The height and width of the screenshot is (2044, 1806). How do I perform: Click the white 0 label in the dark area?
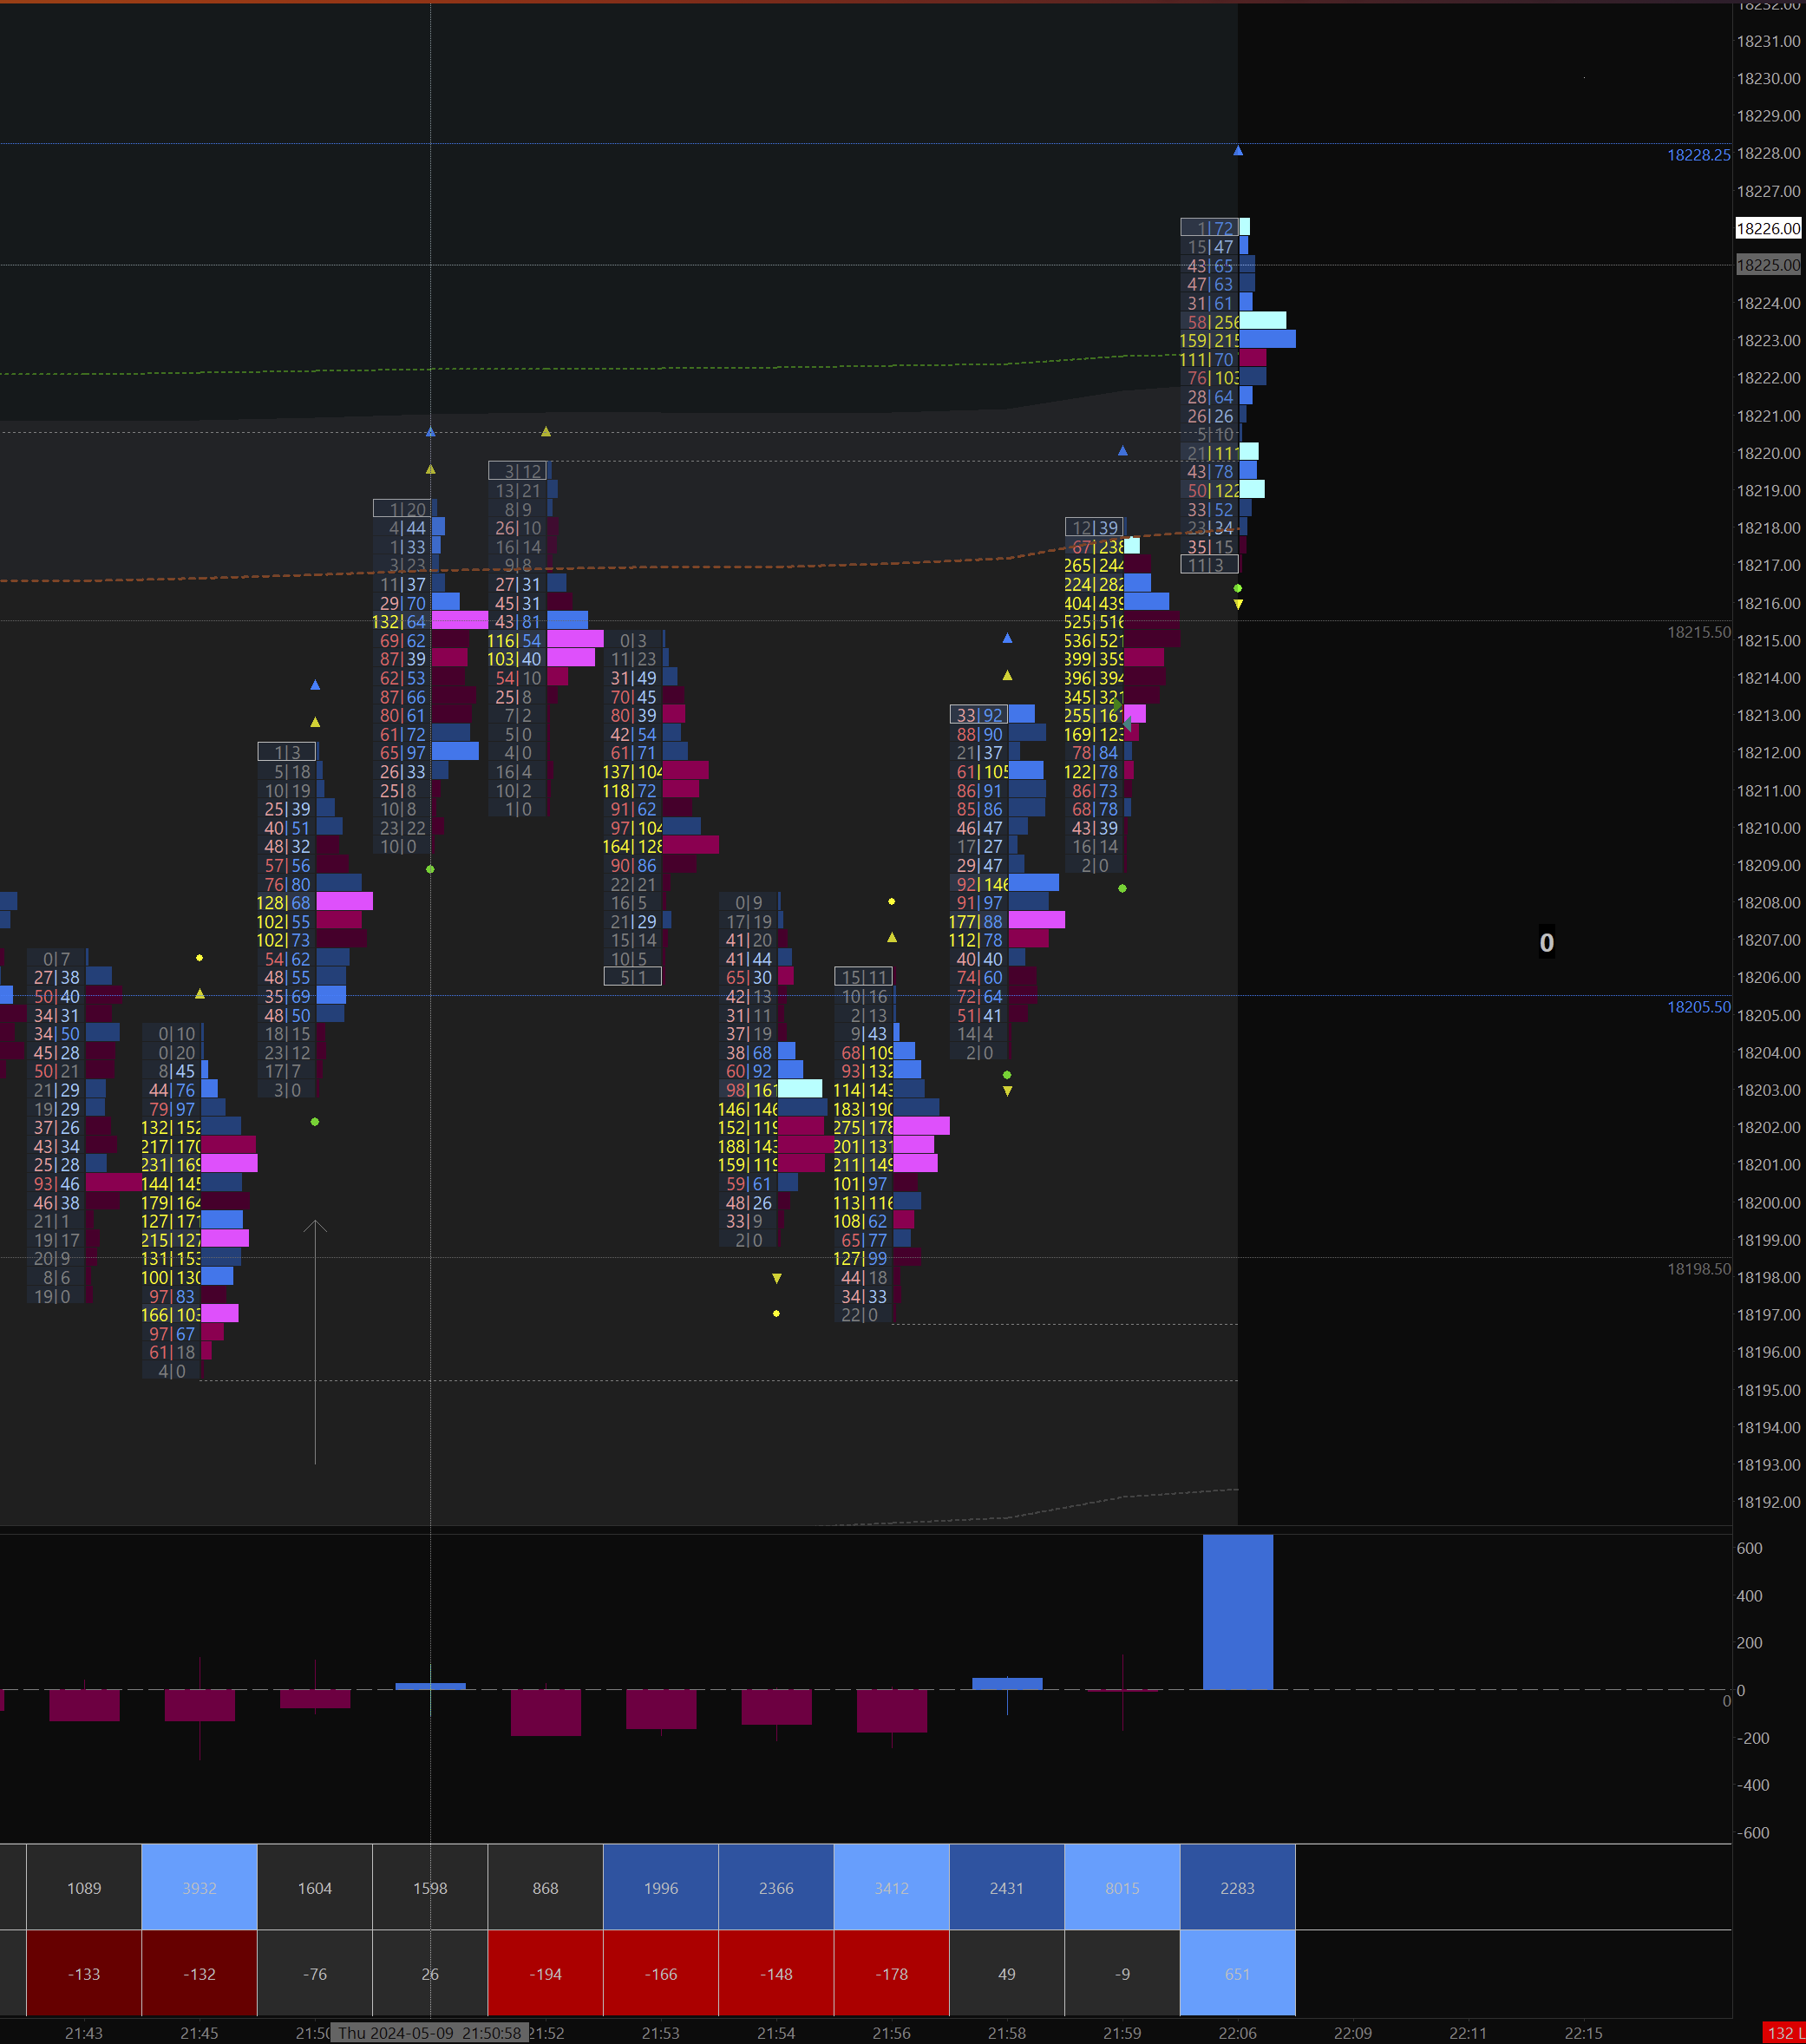[1546, 943]
